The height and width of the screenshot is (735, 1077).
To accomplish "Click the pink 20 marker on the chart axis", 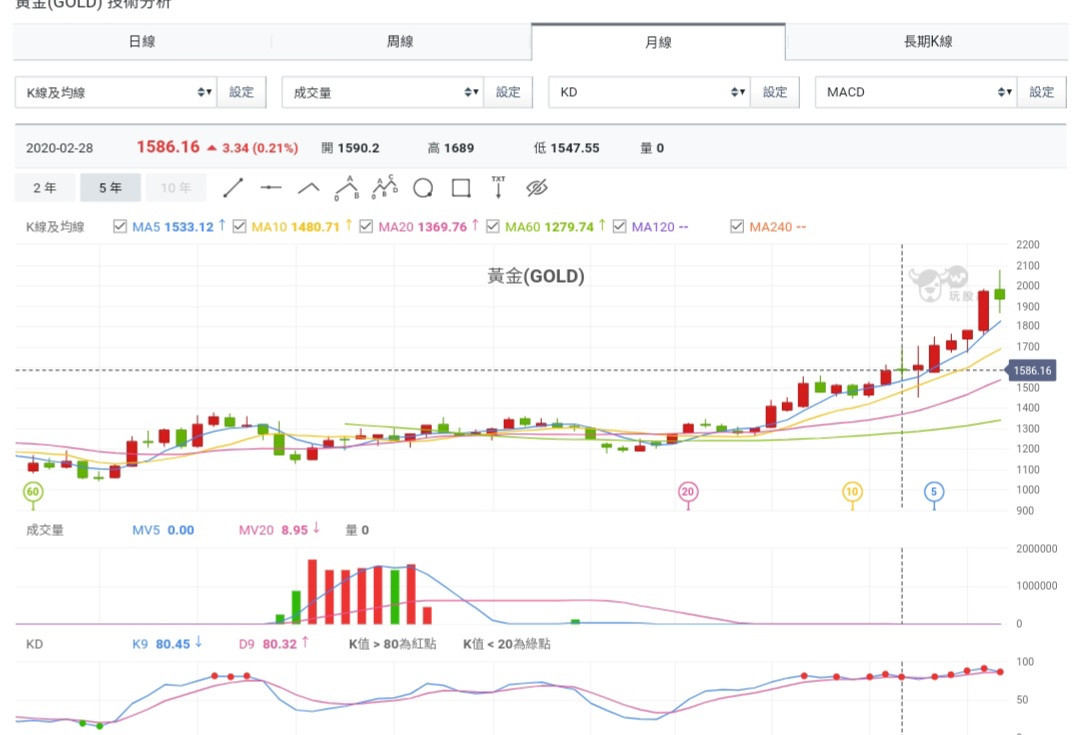I will (x=687, y=492).
